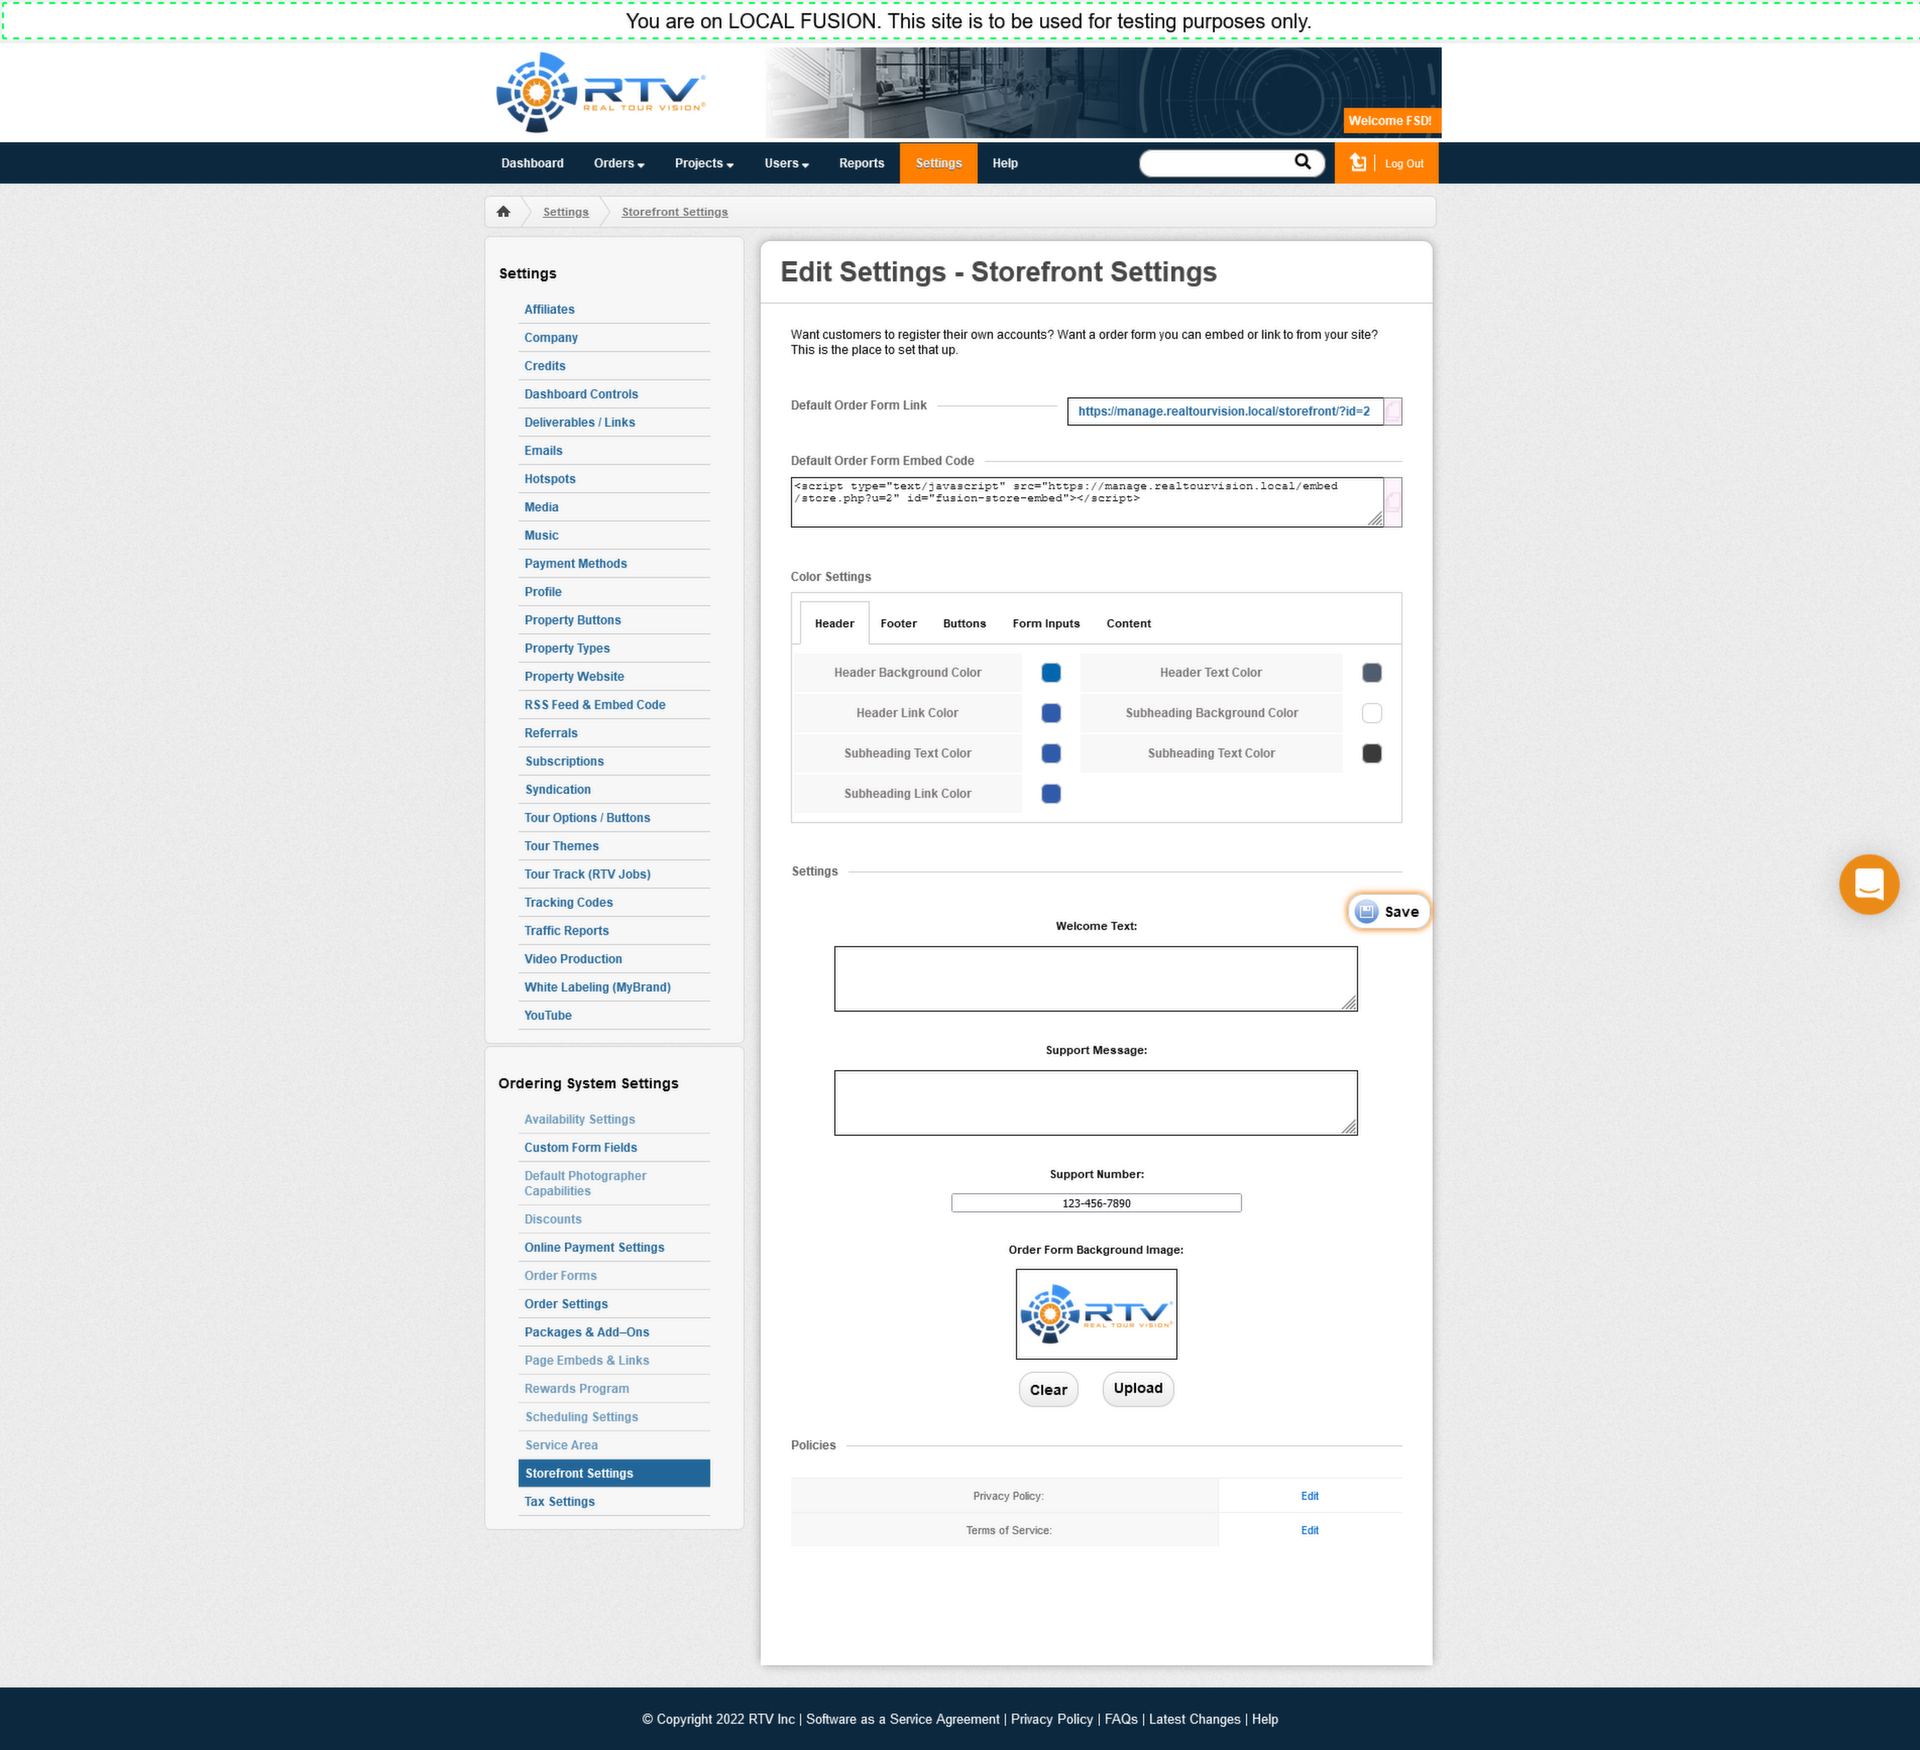This screenshot has height=1750, width=1920.
Task: Pick the Header Background Color swatch
Action: [x=1050, y=672]
